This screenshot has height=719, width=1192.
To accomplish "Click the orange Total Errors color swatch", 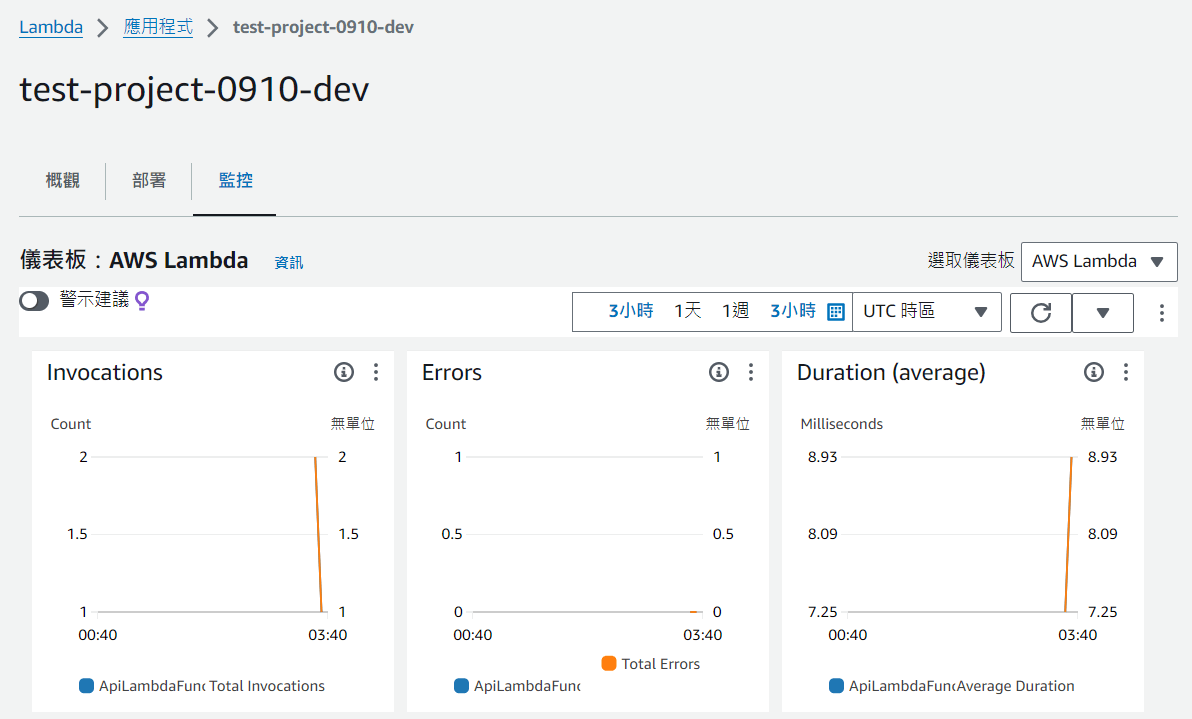I will click(x=609, y=663).
